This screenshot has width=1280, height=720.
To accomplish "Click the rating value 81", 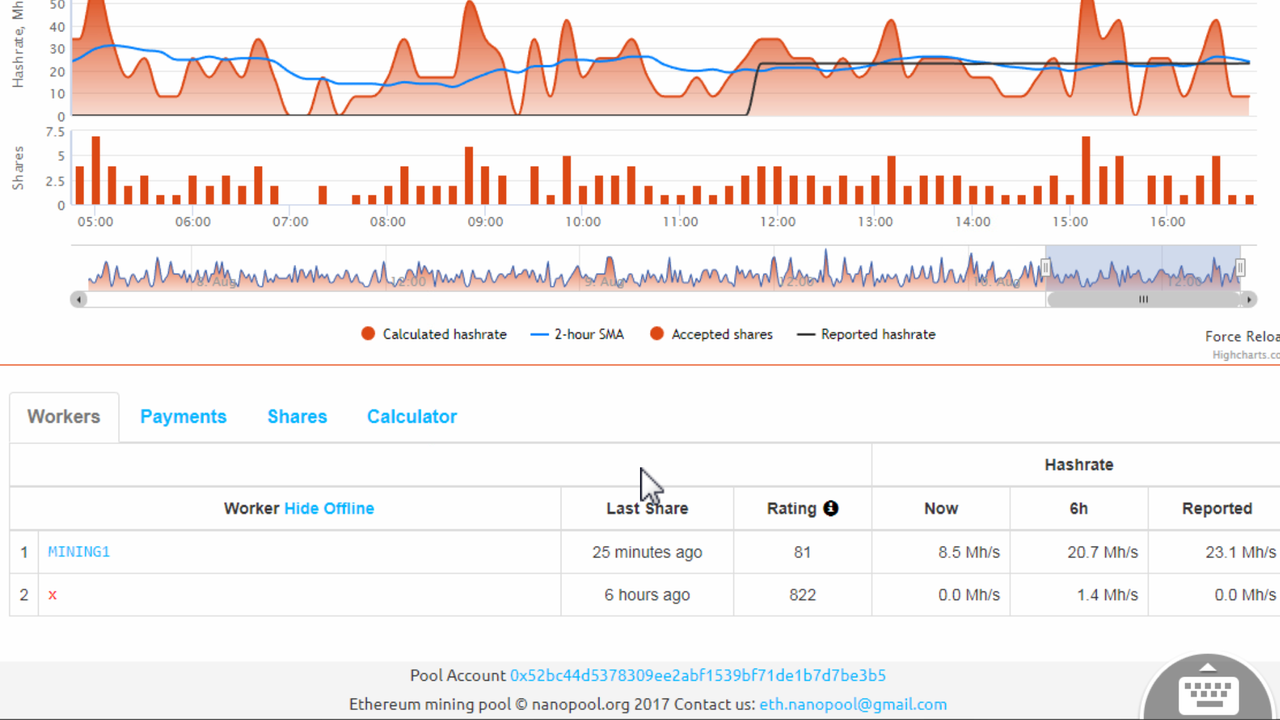I will (x=802, y=552).
